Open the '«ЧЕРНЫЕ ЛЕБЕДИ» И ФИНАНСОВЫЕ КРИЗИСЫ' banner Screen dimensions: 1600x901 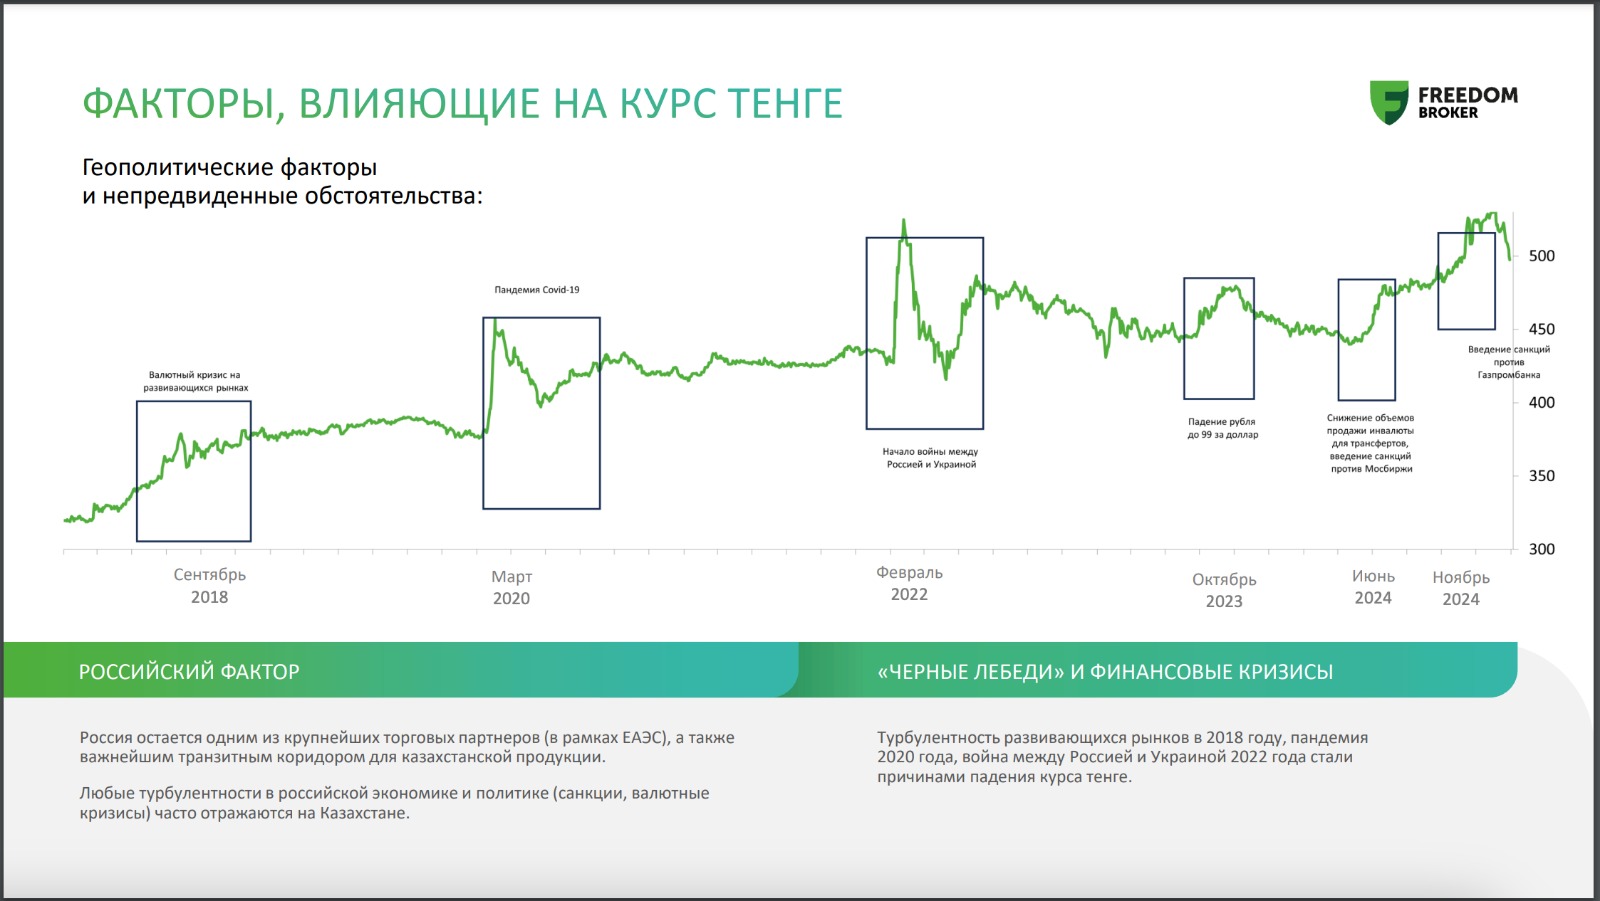[x=1105, y=672]
